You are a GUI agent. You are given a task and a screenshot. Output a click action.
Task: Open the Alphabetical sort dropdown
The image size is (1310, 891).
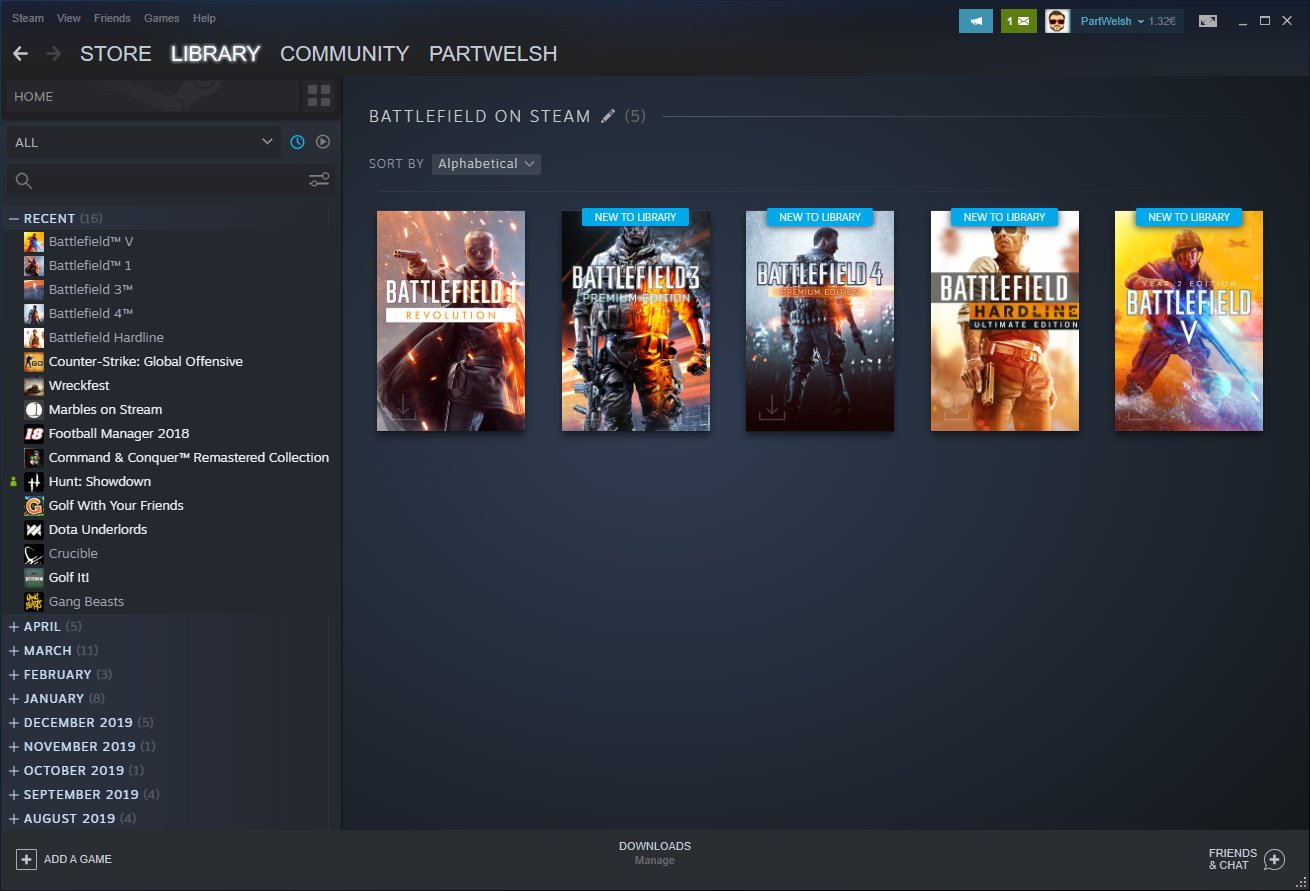click(487, 163)
